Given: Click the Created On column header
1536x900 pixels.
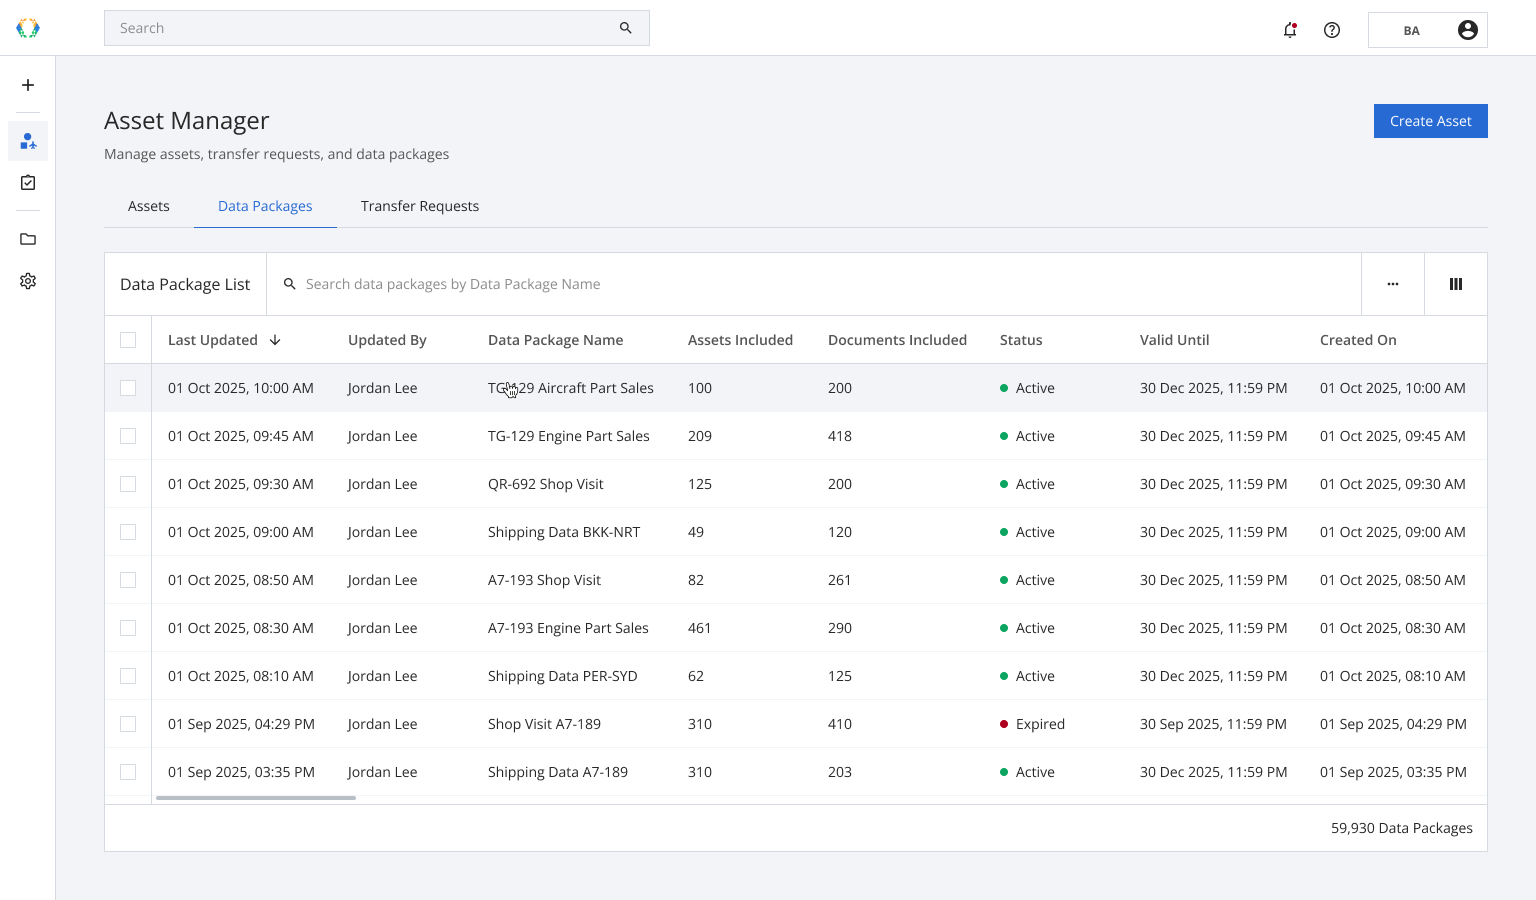Looking at the screenshot, I should point(1358,340).
